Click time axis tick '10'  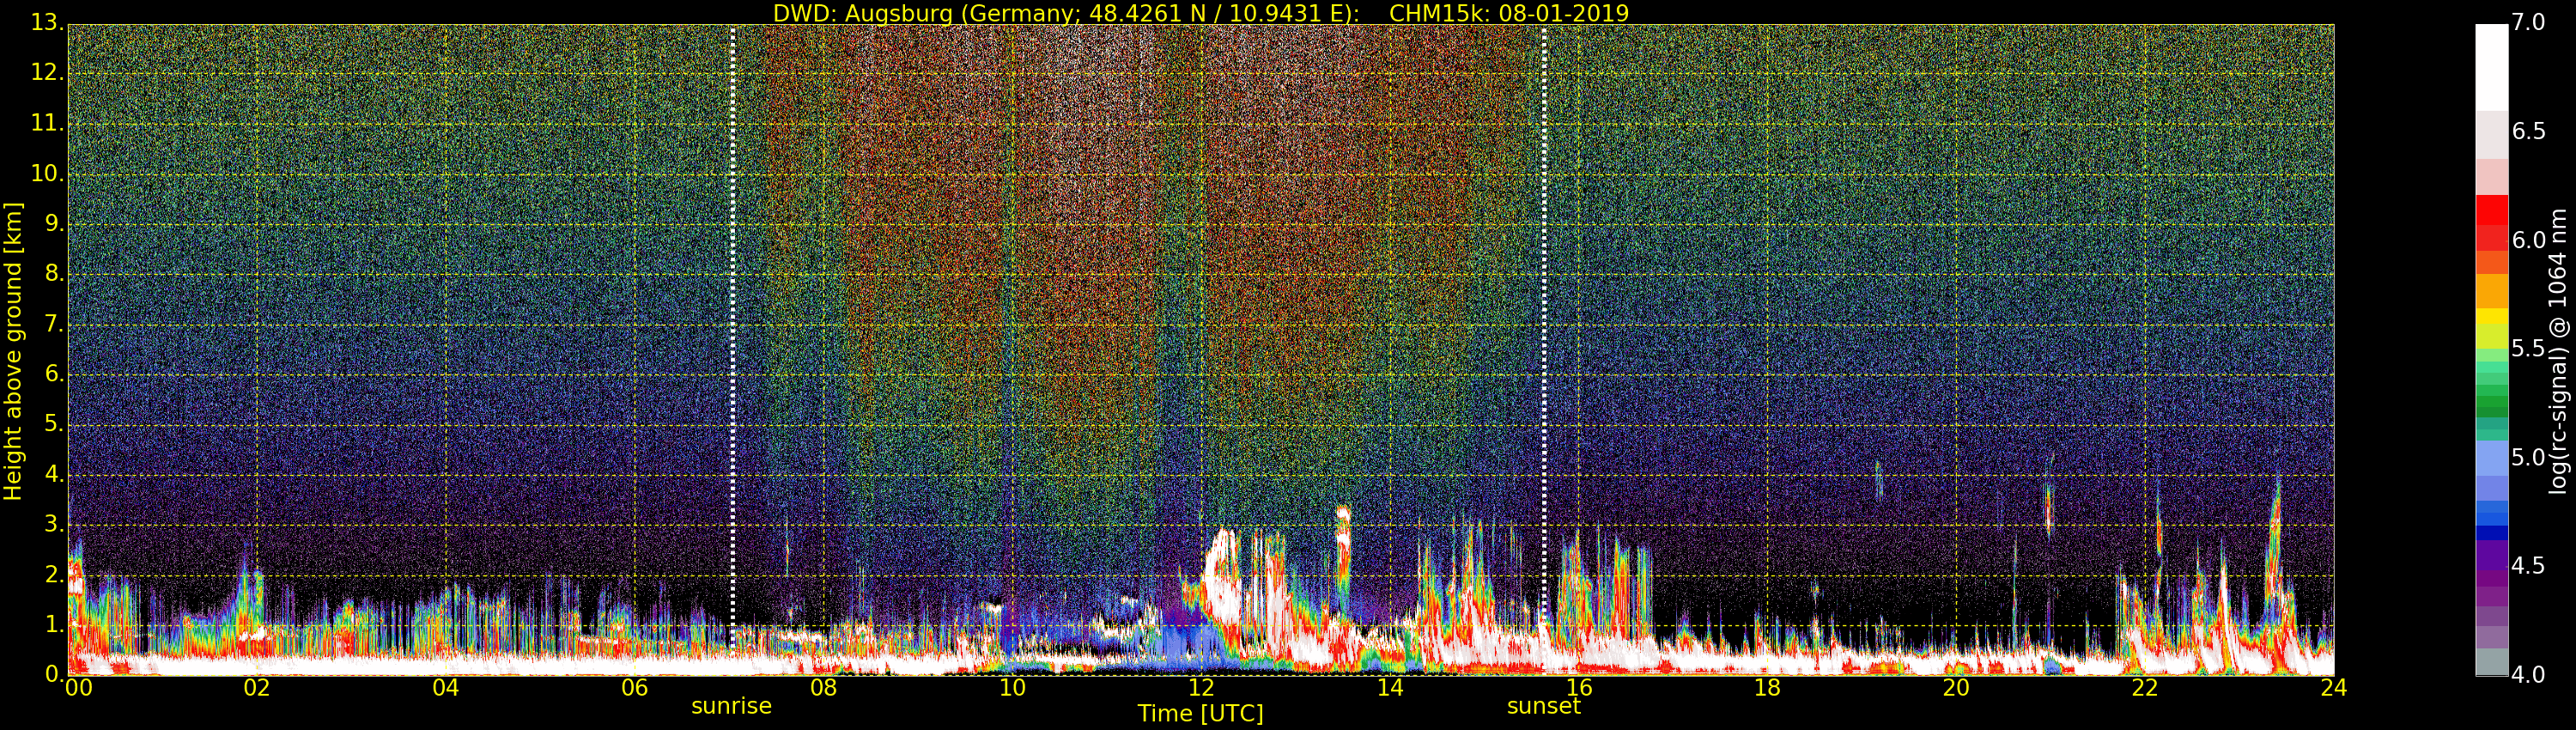1012,687
